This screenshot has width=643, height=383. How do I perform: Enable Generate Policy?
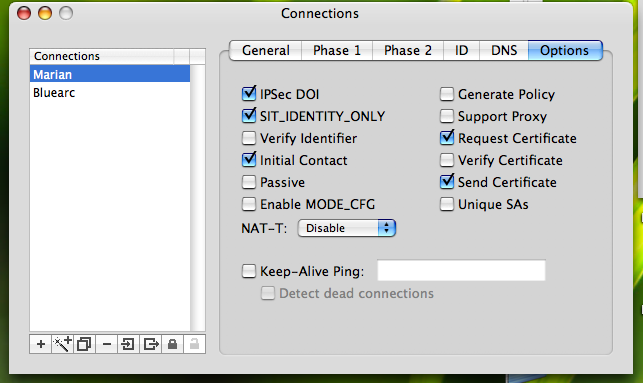point(447,94)
